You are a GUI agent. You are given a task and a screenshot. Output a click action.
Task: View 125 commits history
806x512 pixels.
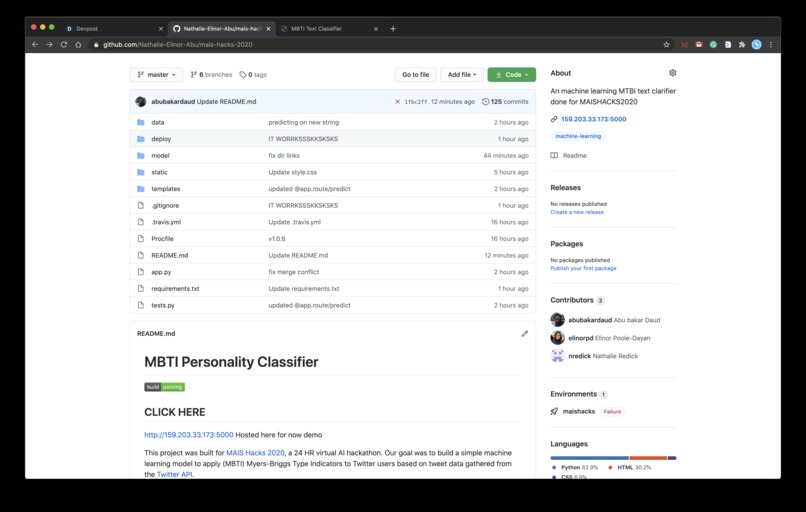coord(505,102)
